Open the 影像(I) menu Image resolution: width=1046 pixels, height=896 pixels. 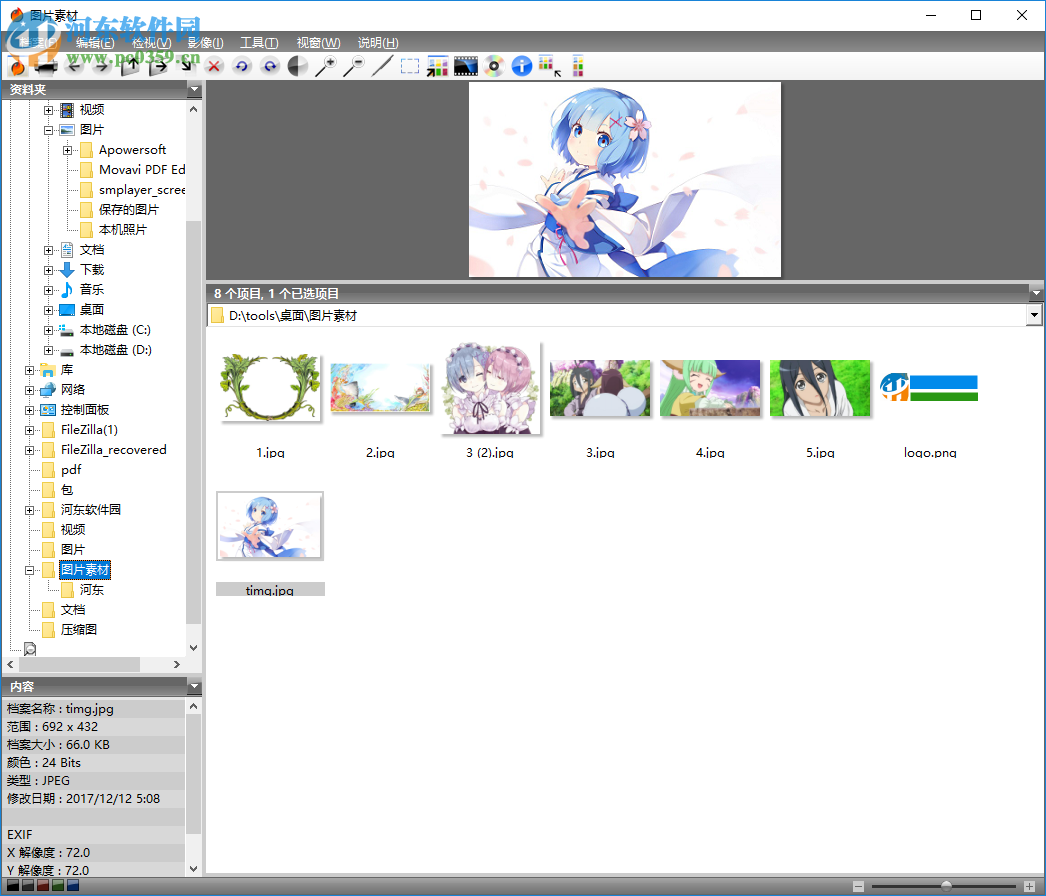click(205, 43)
